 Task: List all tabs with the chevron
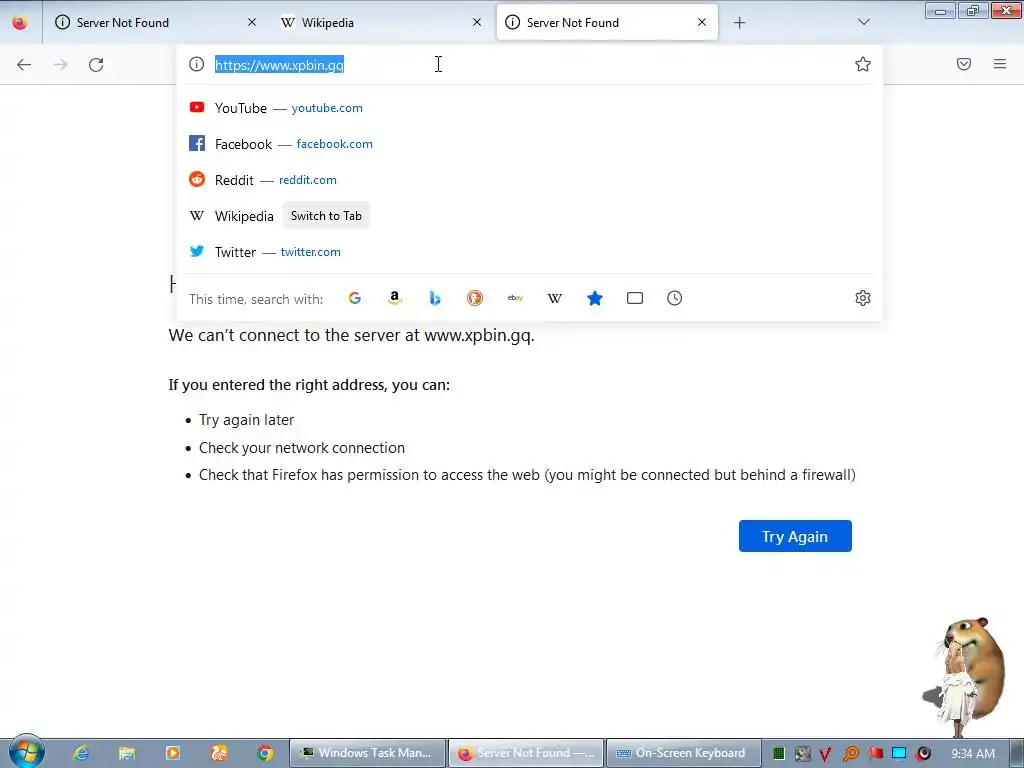[x=863, y=22]
